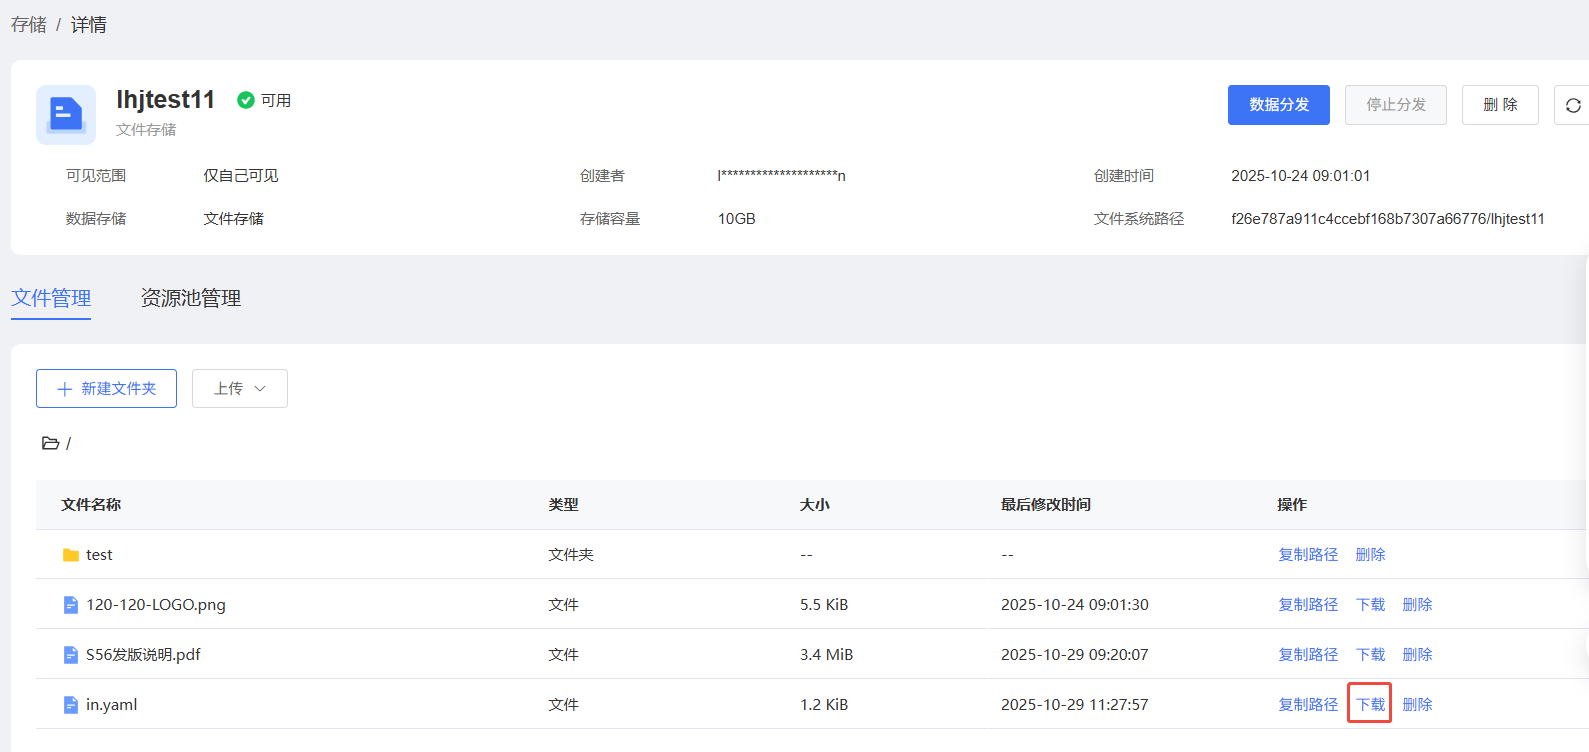Select the 文件管理 tab

tap(51, 298)
